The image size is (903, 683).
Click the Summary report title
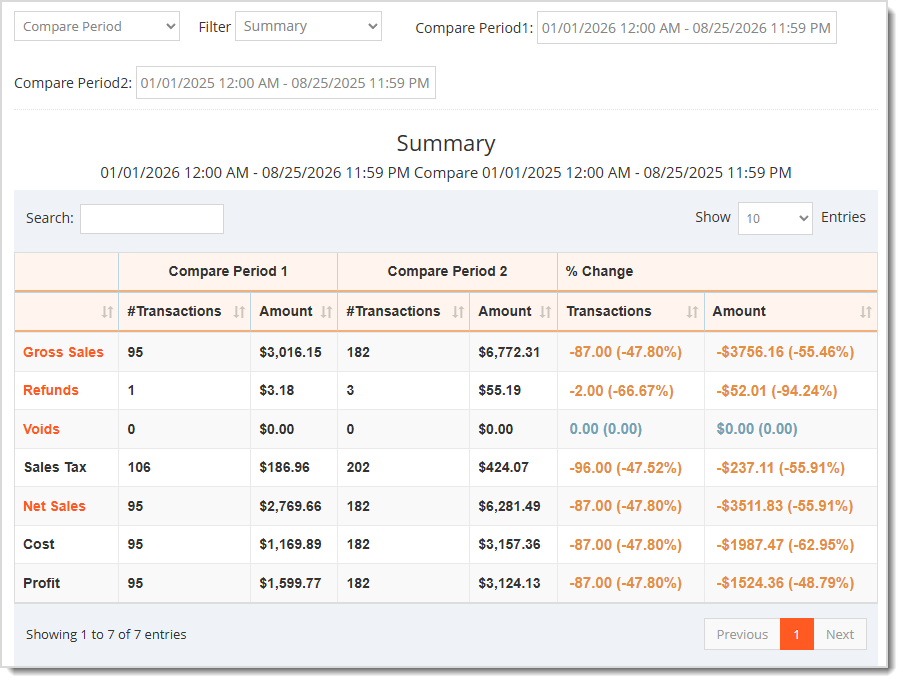(x=446, y=143)
